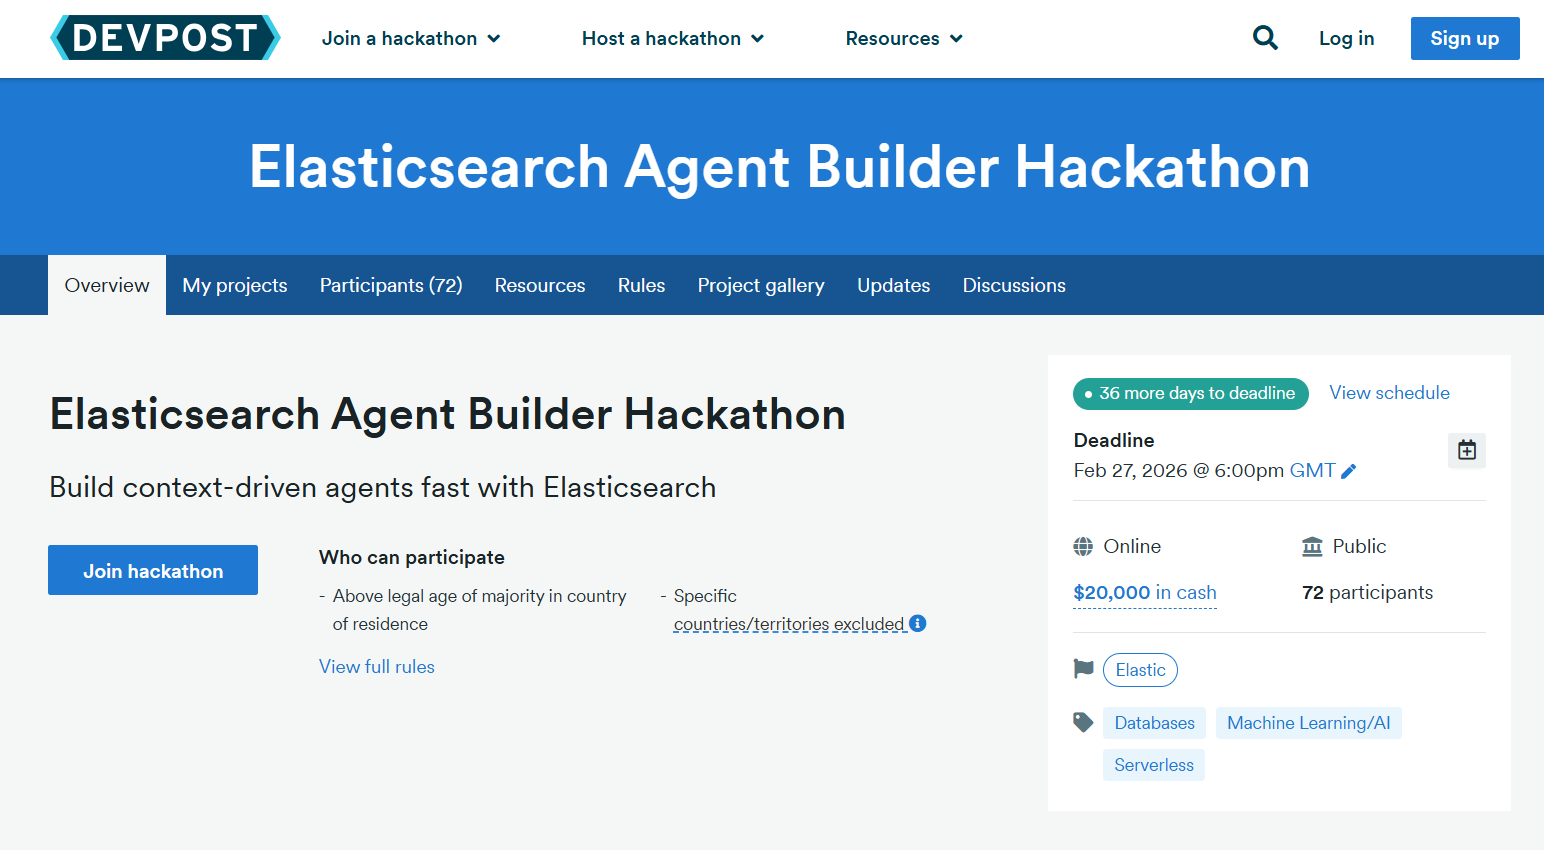Click the Devpost logo
Image resolution: width=1544 pixels, height=850 pixels.
(x=165, y=38)
